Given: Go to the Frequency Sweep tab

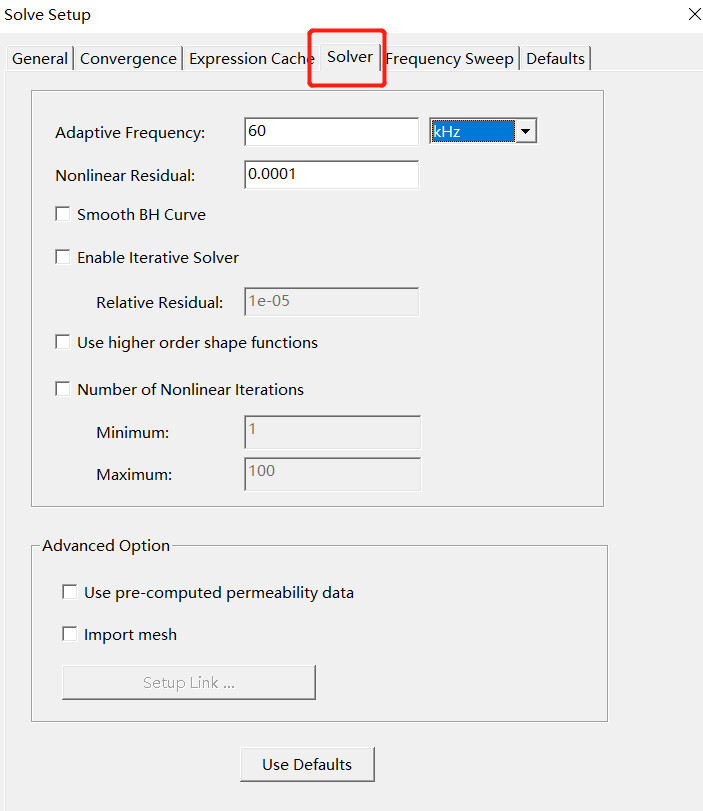Looking at the screenshot, I should 450,59.
